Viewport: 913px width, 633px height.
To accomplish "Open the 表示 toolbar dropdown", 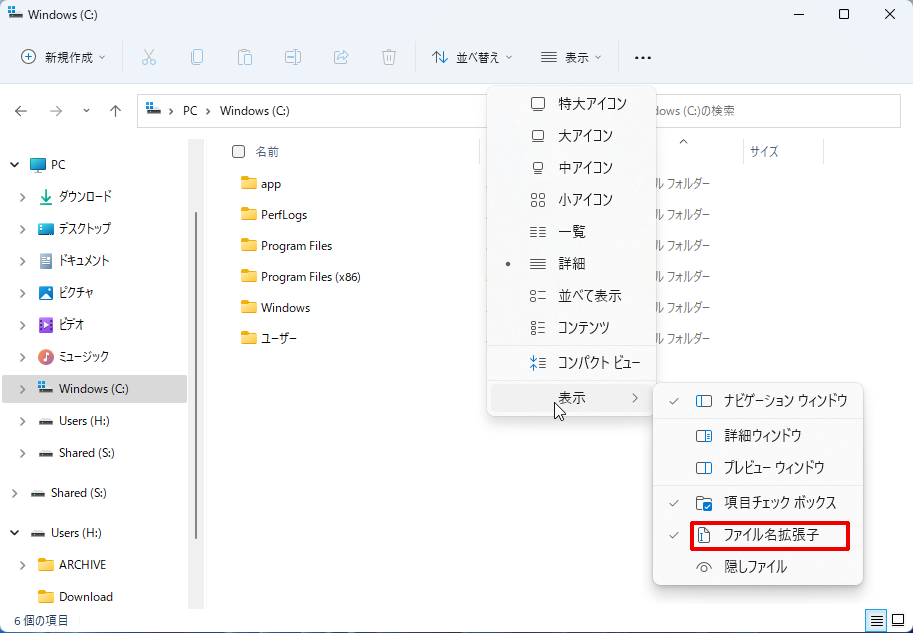I will click(x=571, y=58).
